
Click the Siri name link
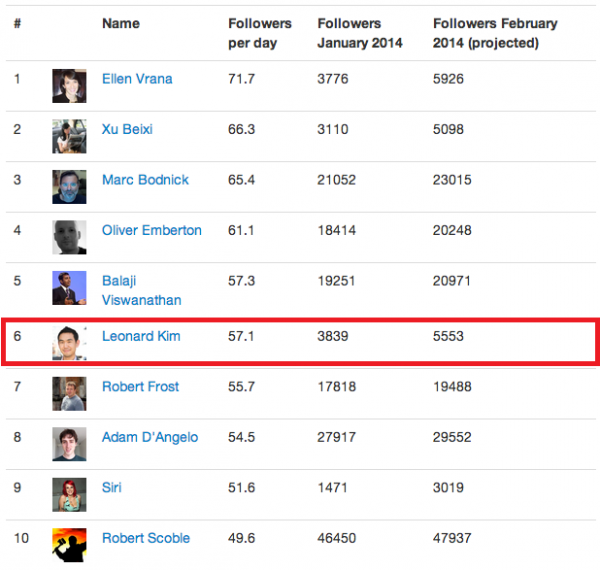click(111, 488)
